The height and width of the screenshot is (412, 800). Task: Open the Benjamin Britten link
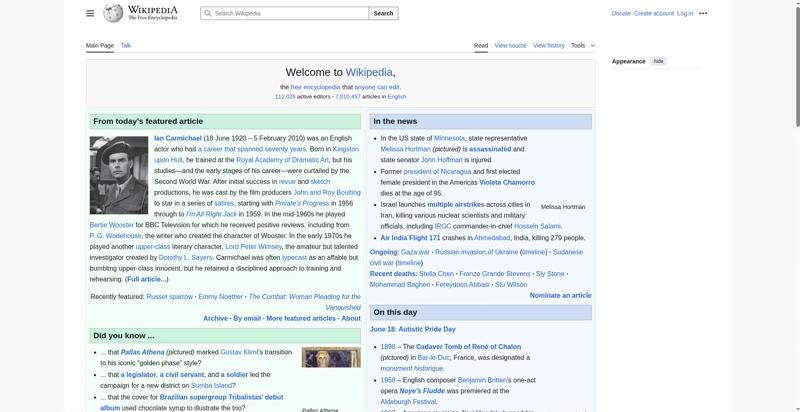coord(482,380)
